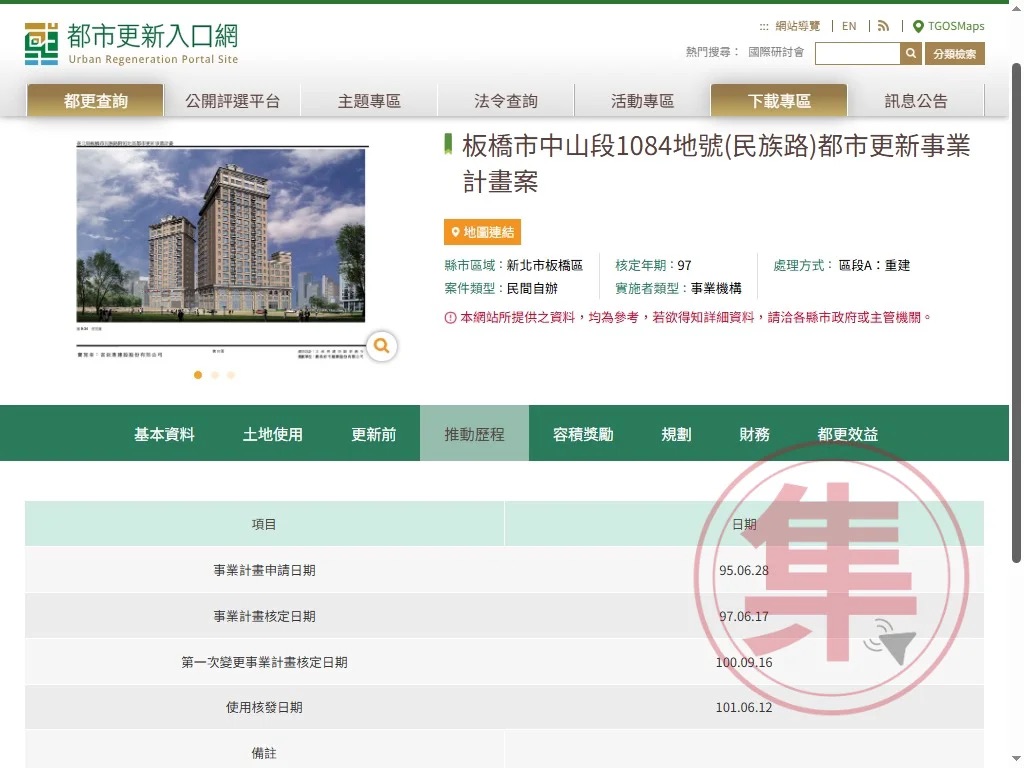Open the 法令查詢 menu

point(506,101)
